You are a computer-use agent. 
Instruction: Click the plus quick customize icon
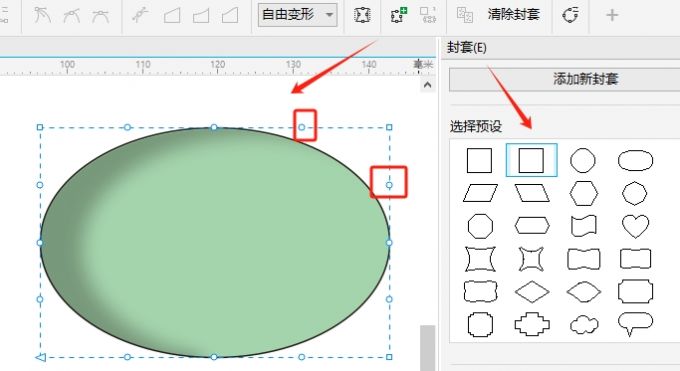pos(612,15)
